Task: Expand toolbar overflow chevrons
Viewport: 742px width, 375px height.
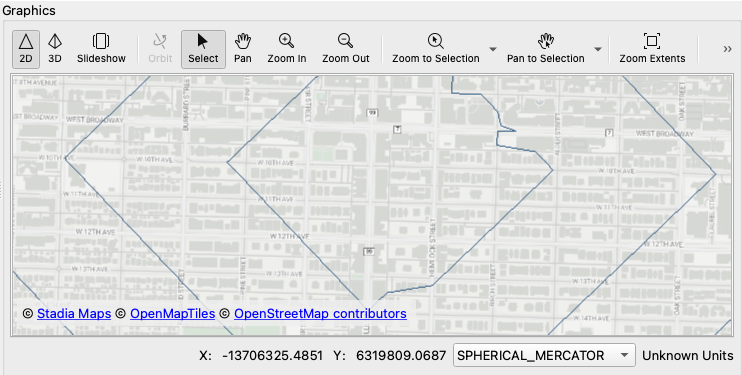Action: tap(727, 49)
